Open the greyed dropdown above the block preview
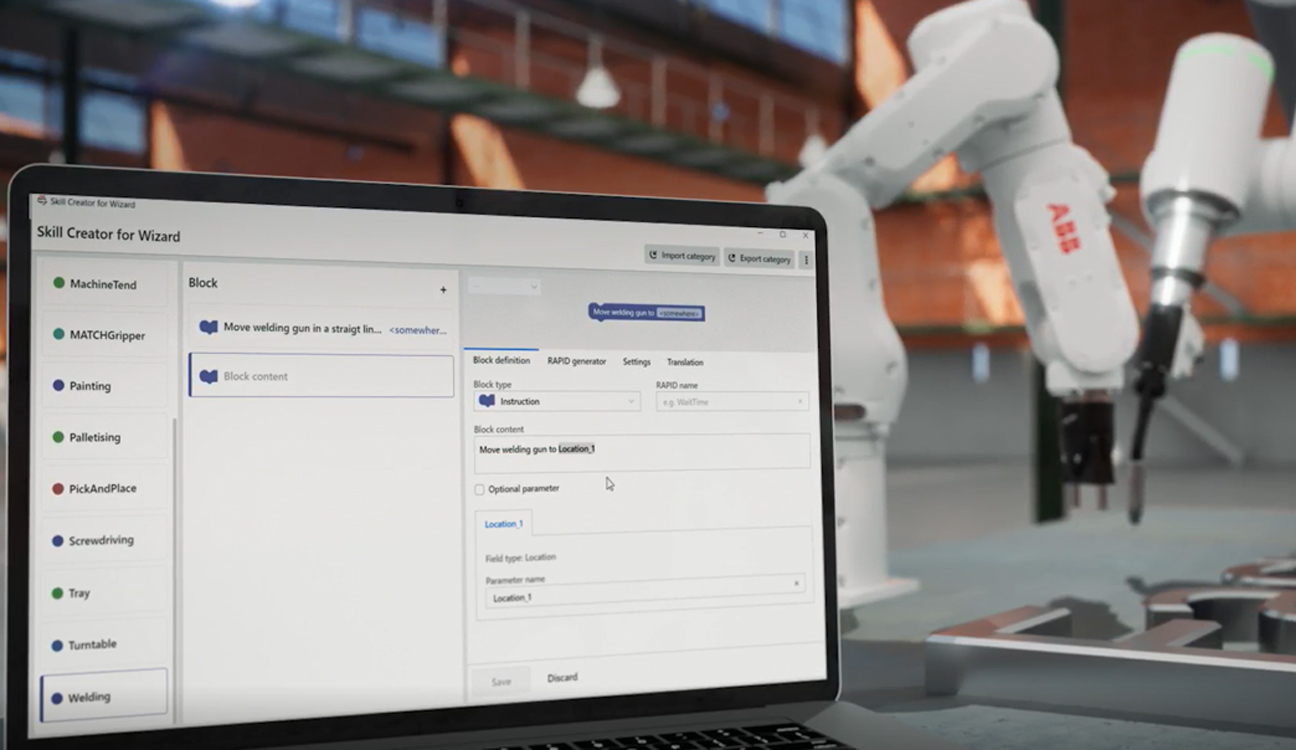The image size is (1296, 750). click(x=504, y=286)
